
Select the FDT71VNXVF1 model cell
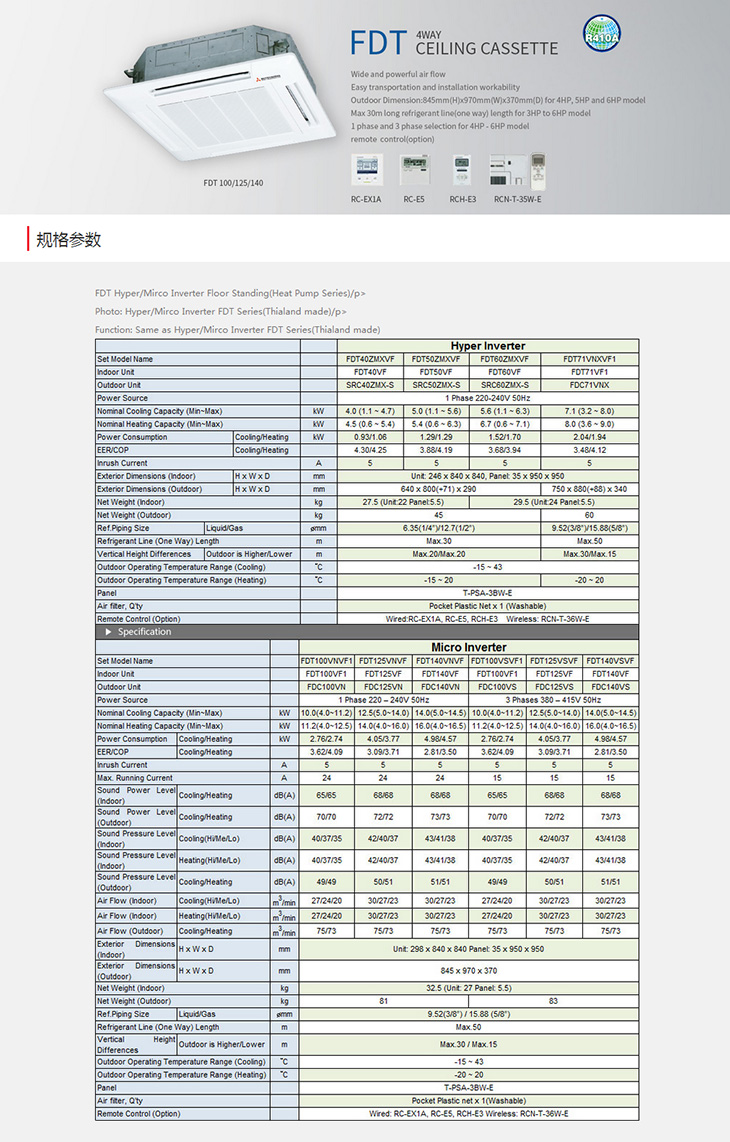click(x=589, y=359)
